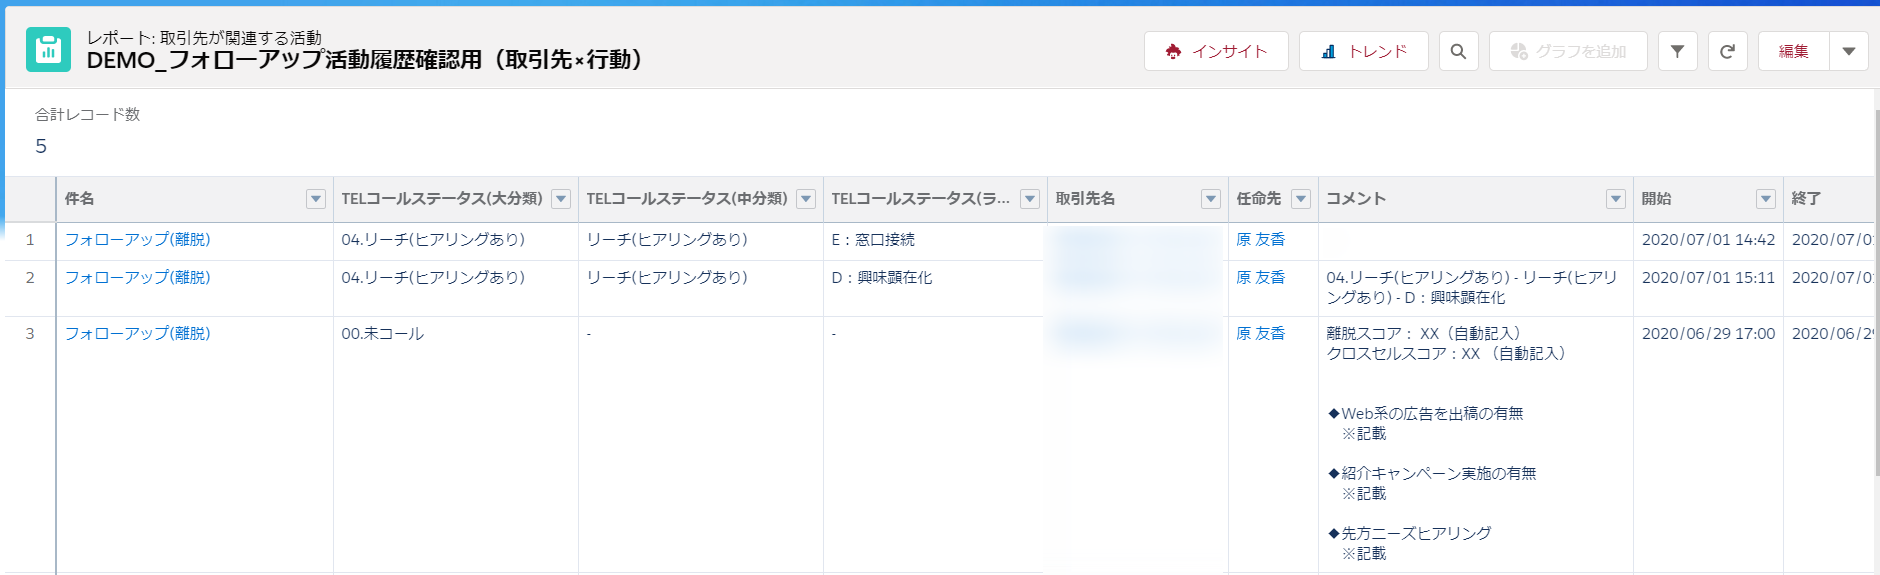
Task: Refresh the report with the reload icon
Action: pyautogui.click(x=1727, y=51)
